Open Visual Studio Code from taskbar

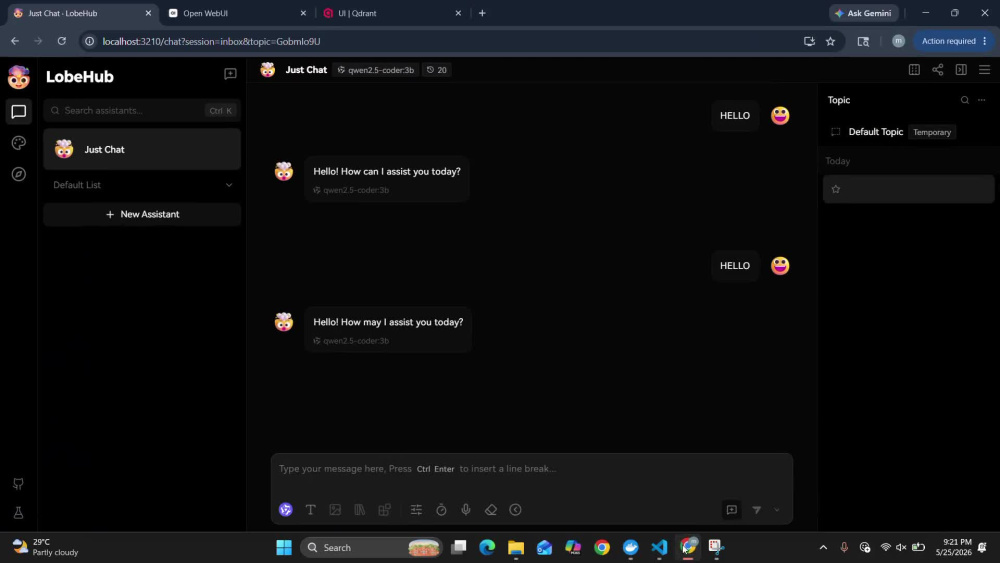(659, 547)
